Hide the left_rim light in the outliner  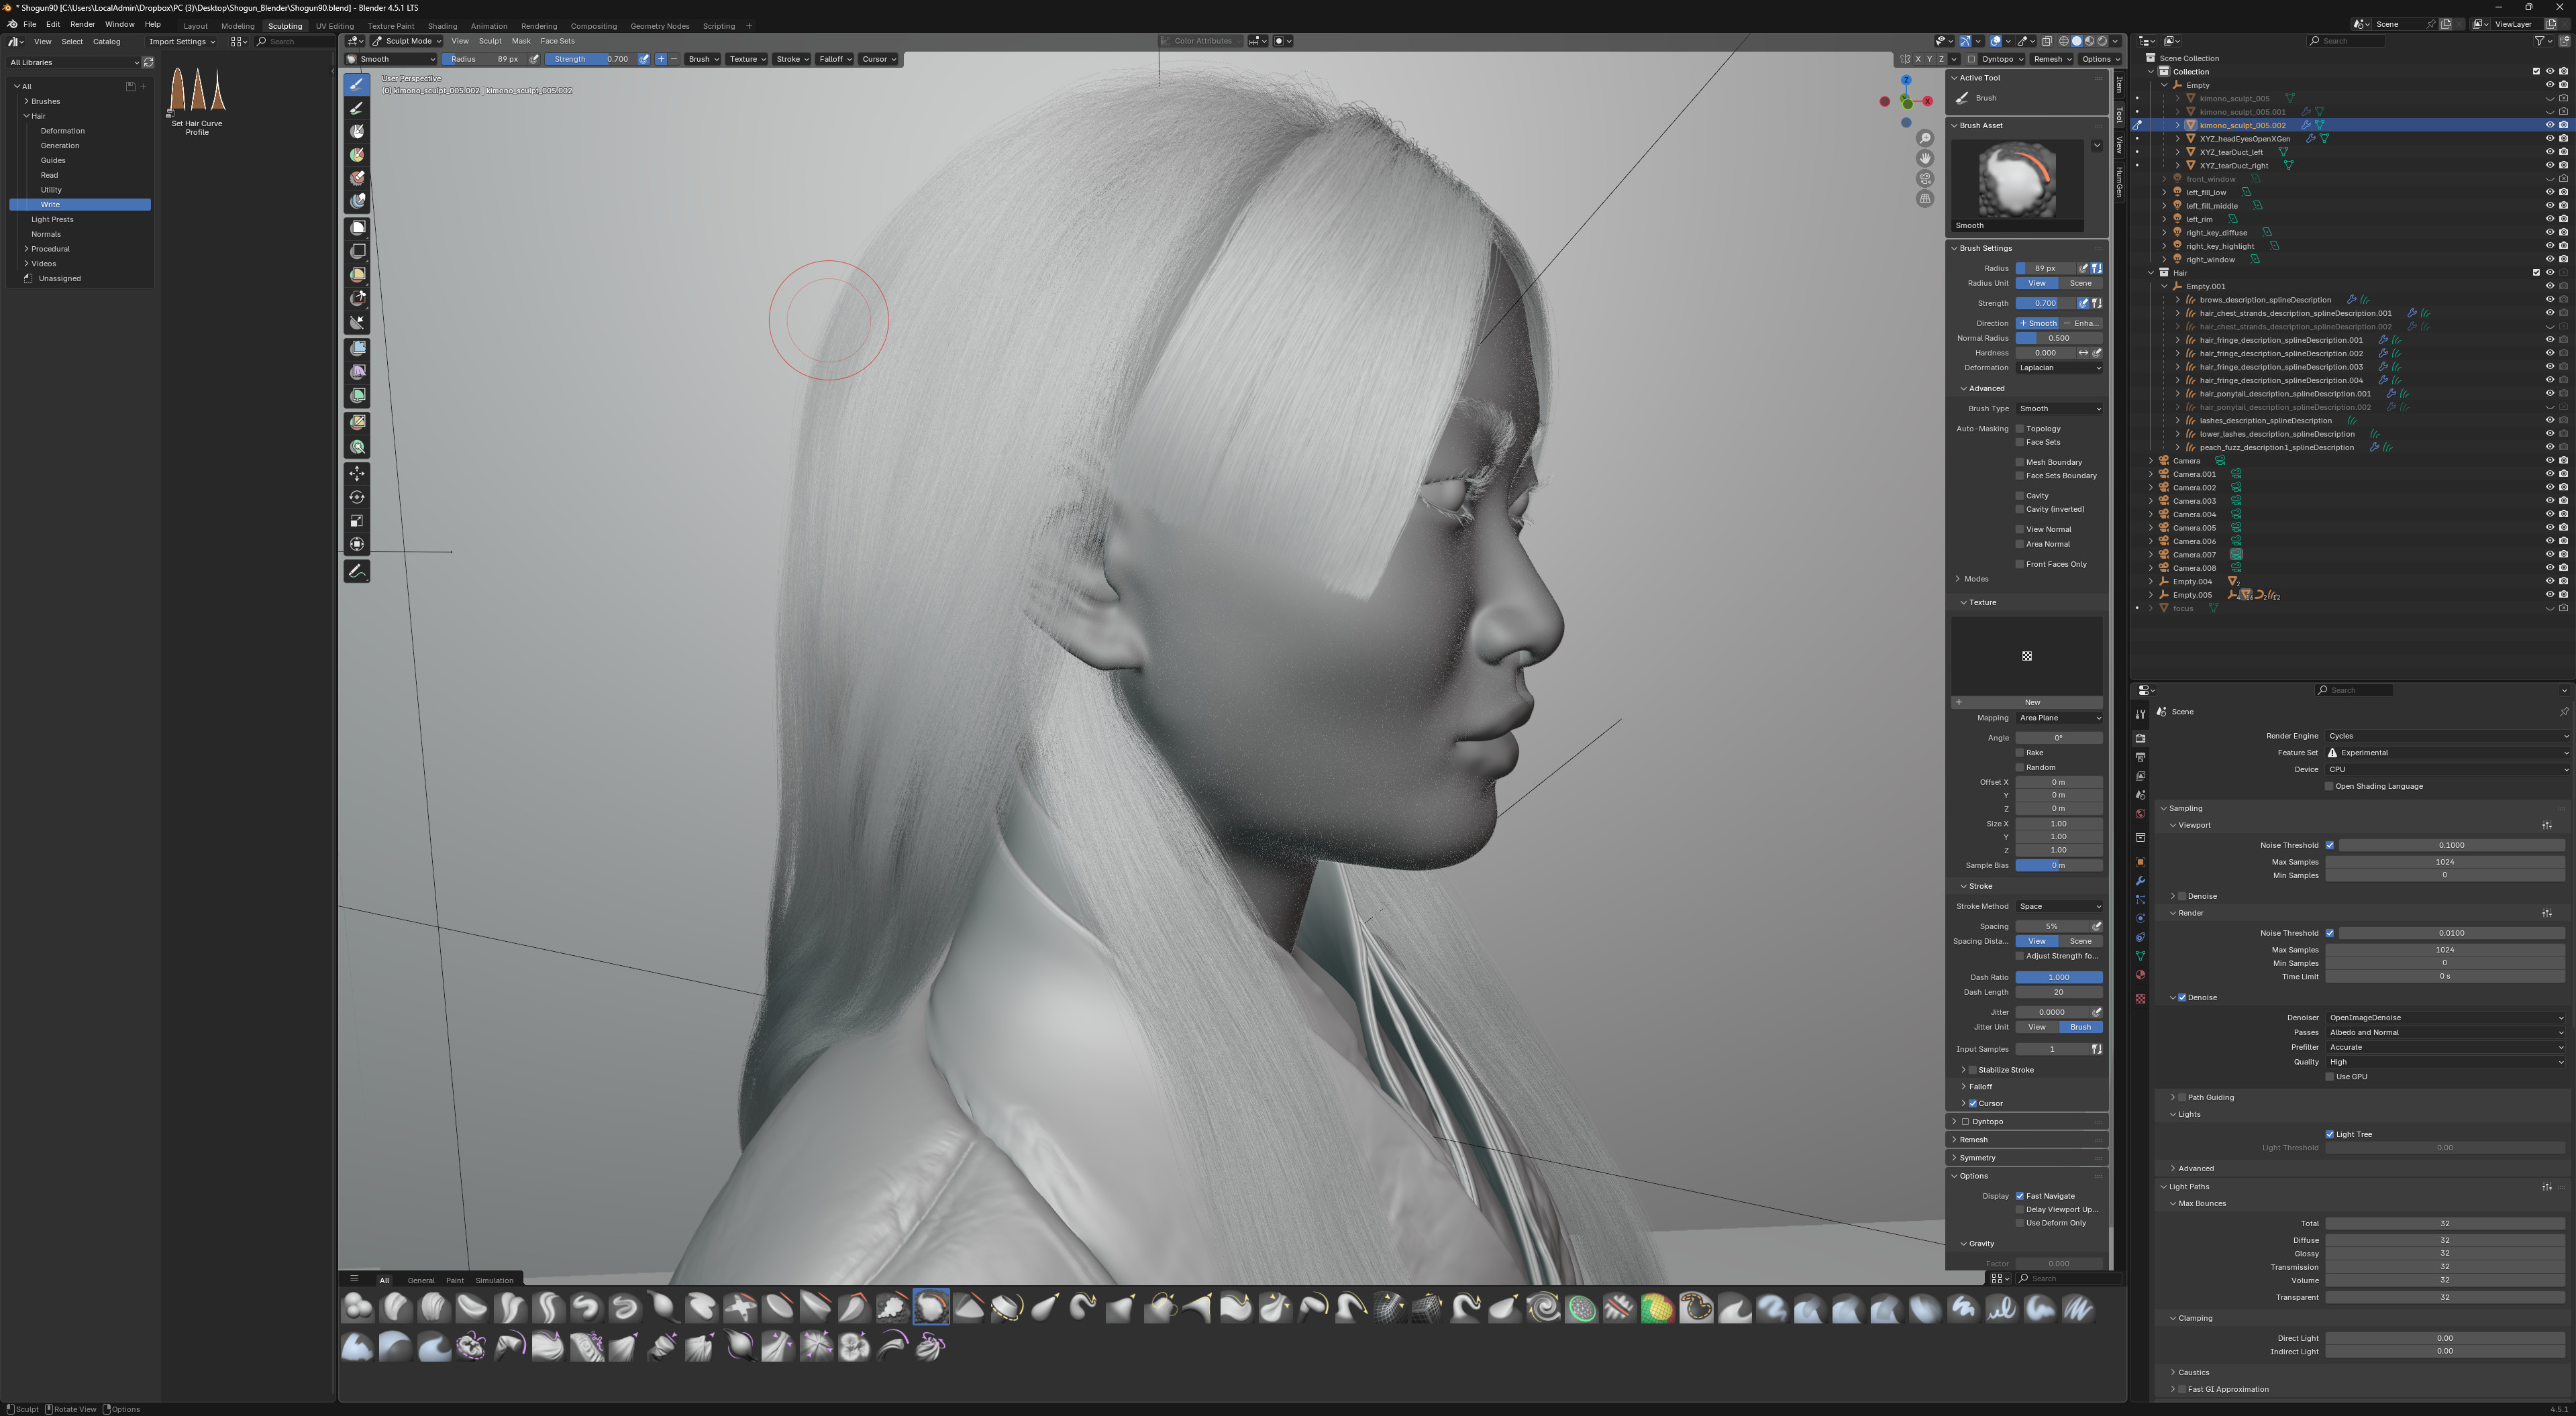(x=2549, y=219)
